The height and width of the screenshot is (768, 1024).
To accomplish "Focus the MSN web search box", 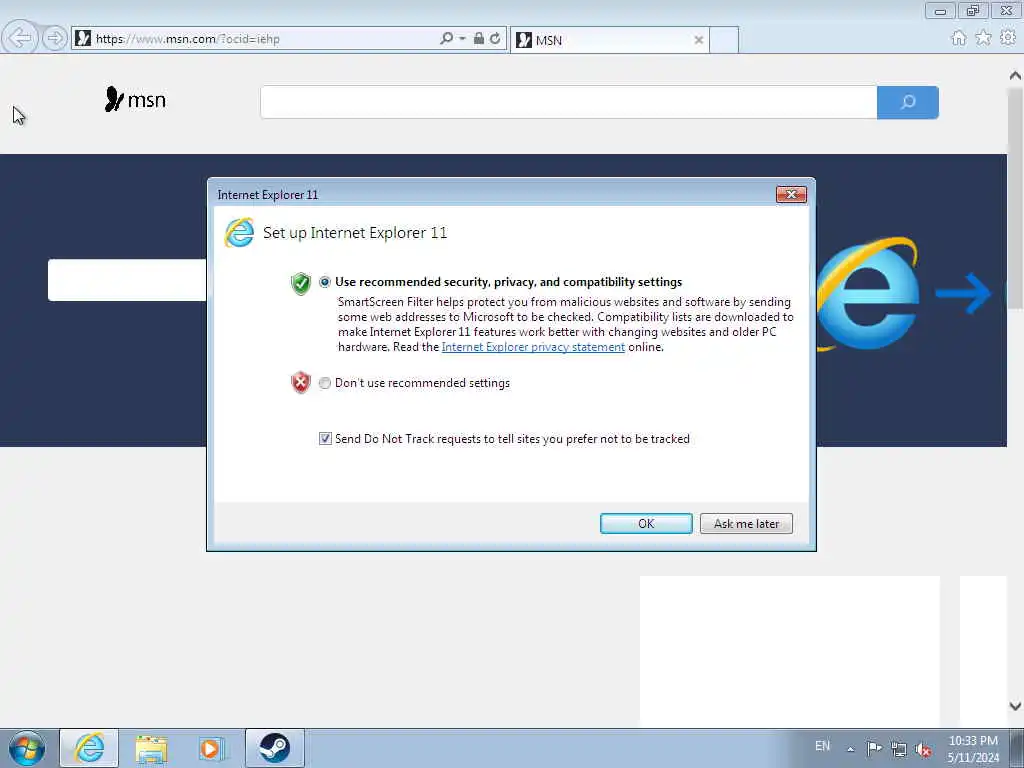I will [x=568, y=102].
